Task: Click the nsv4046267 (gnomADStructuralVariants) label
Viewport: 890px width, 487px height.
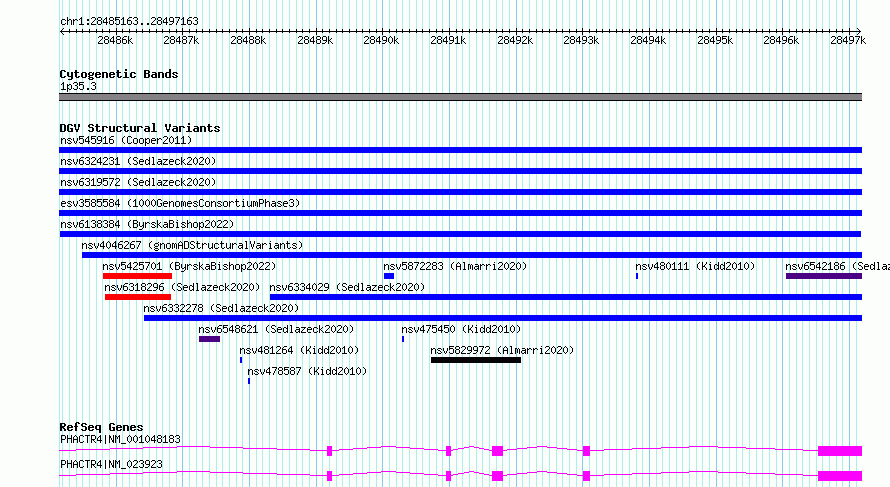Action: tap(192, 245)
